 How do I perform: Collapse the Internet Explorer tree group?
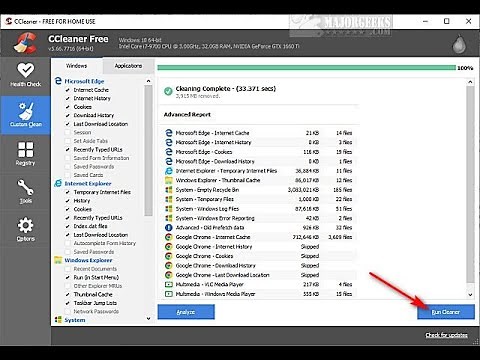click(x=88, y=183)
